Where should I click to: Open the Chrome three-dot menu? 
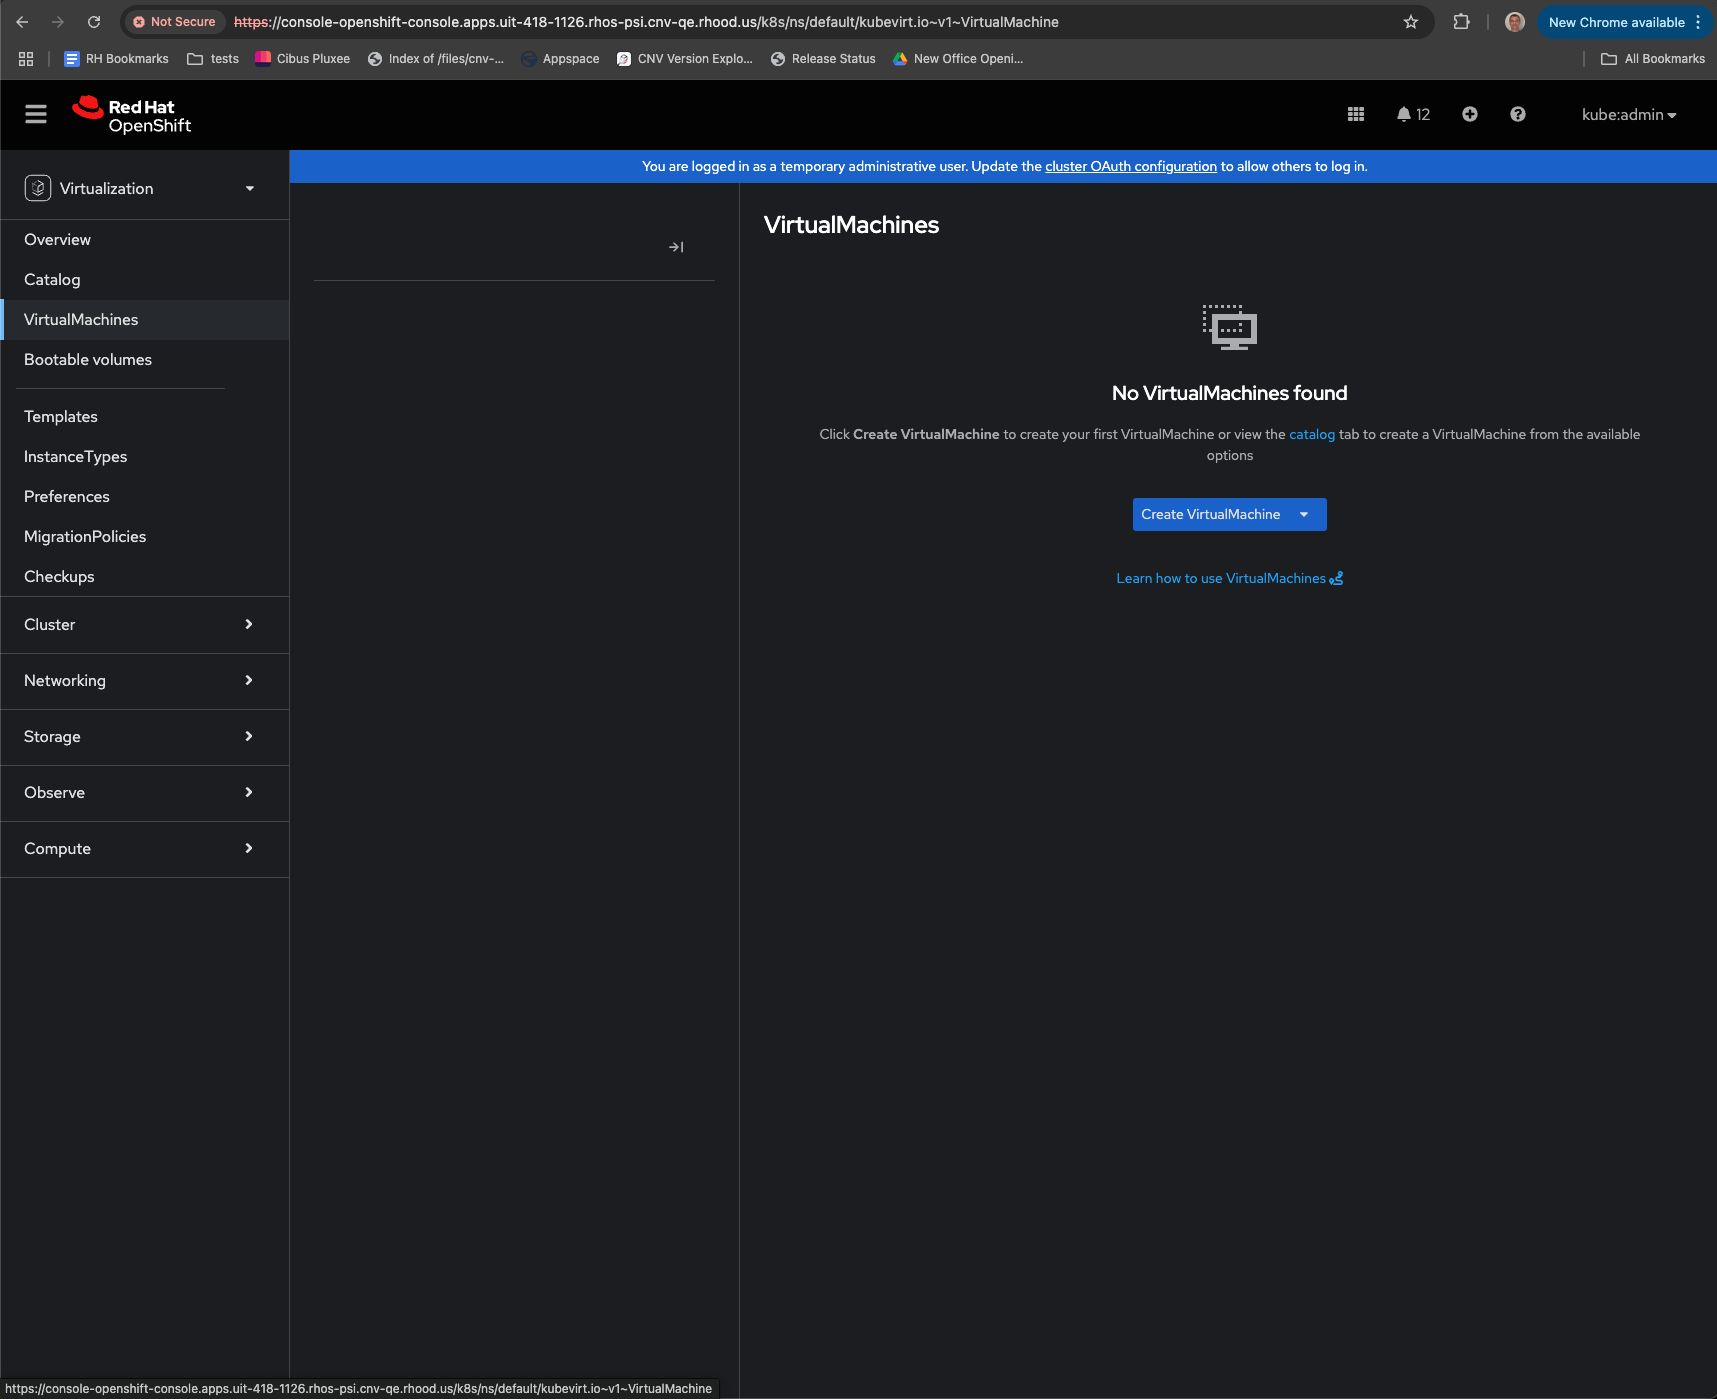1698,22
